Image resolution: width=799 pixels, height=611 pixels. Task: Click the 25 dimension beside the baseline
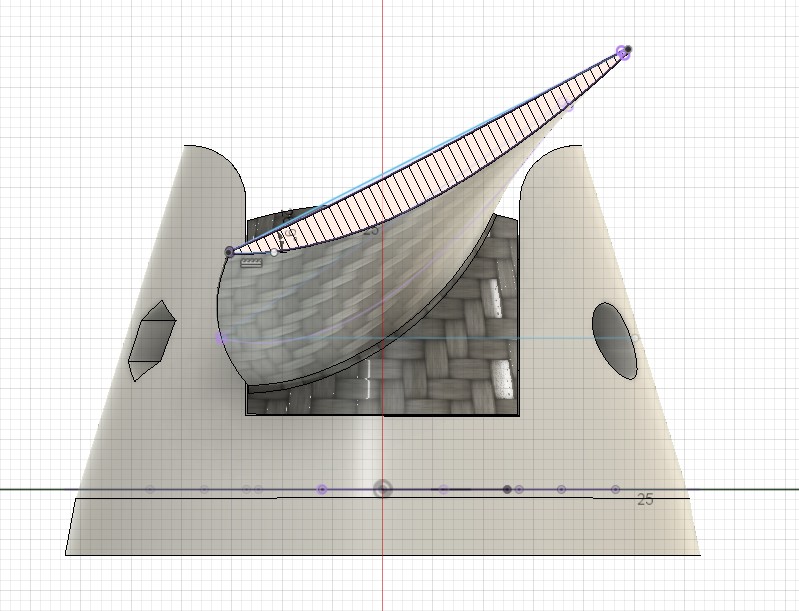(645, 499)
